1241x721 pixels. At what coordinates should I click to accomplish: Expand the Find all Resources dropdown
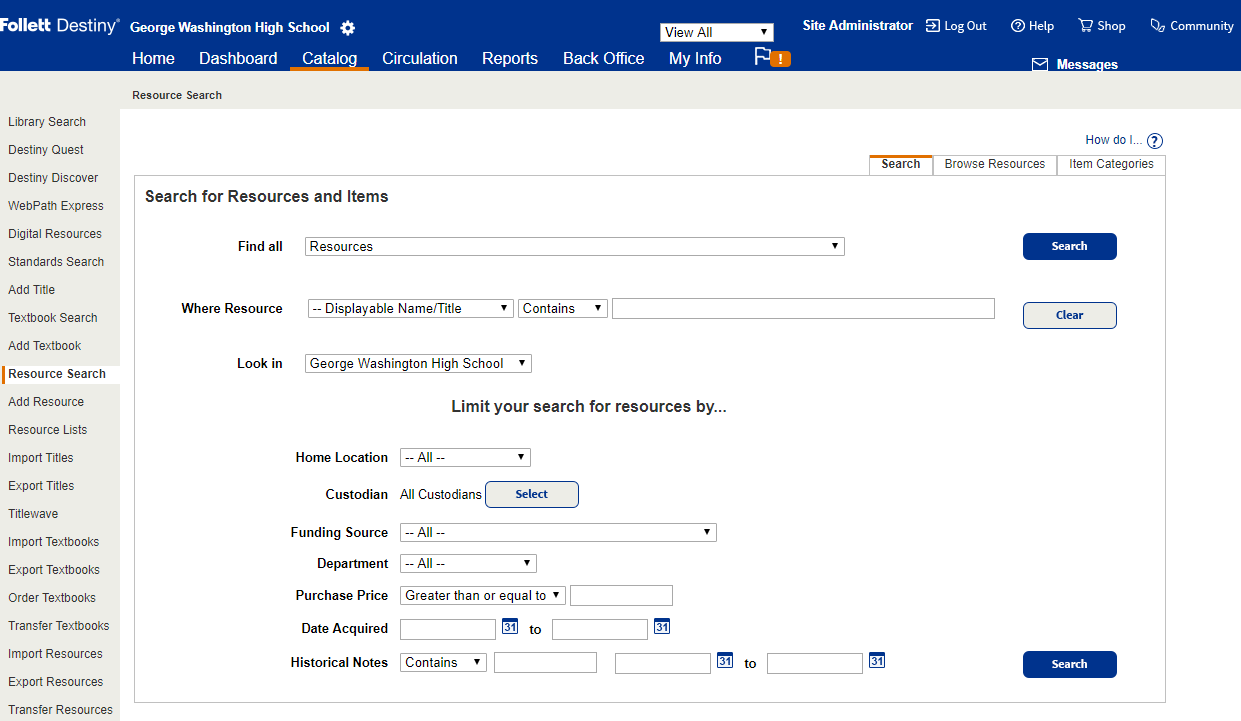click(x=574, y=246)
